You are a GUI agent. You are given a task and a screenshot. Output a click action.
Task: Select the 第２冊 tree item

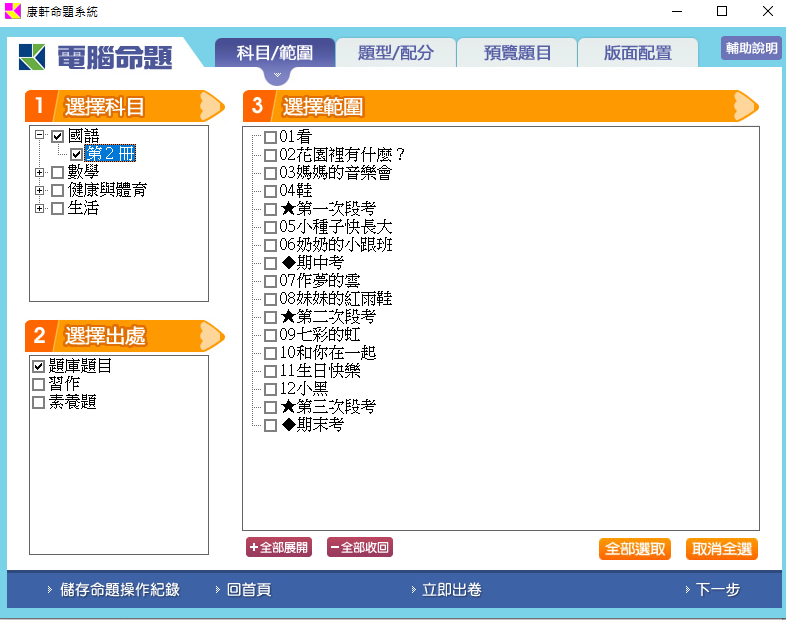pos(109,154)
